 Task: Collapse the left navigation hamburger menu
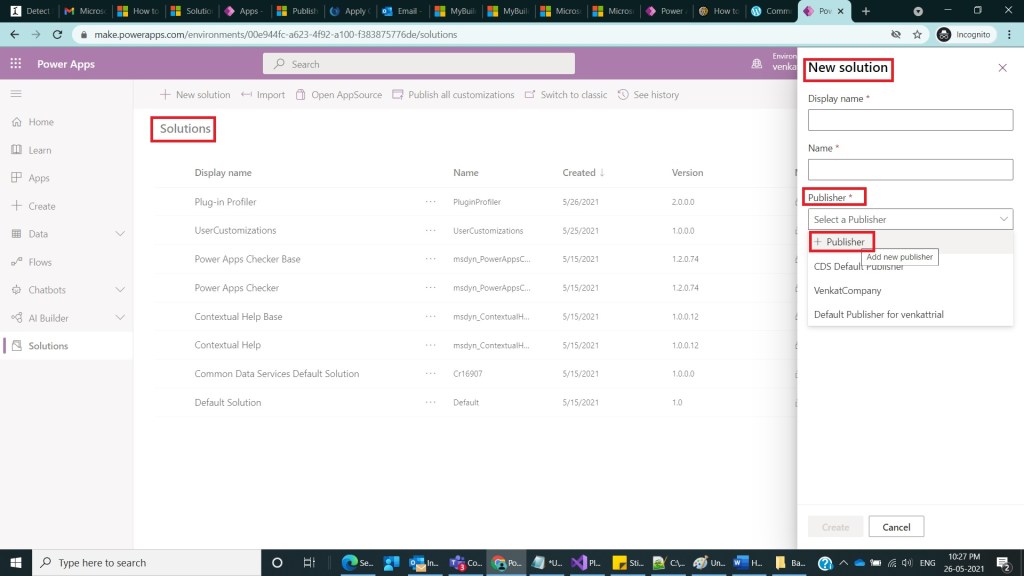point(16,93)
